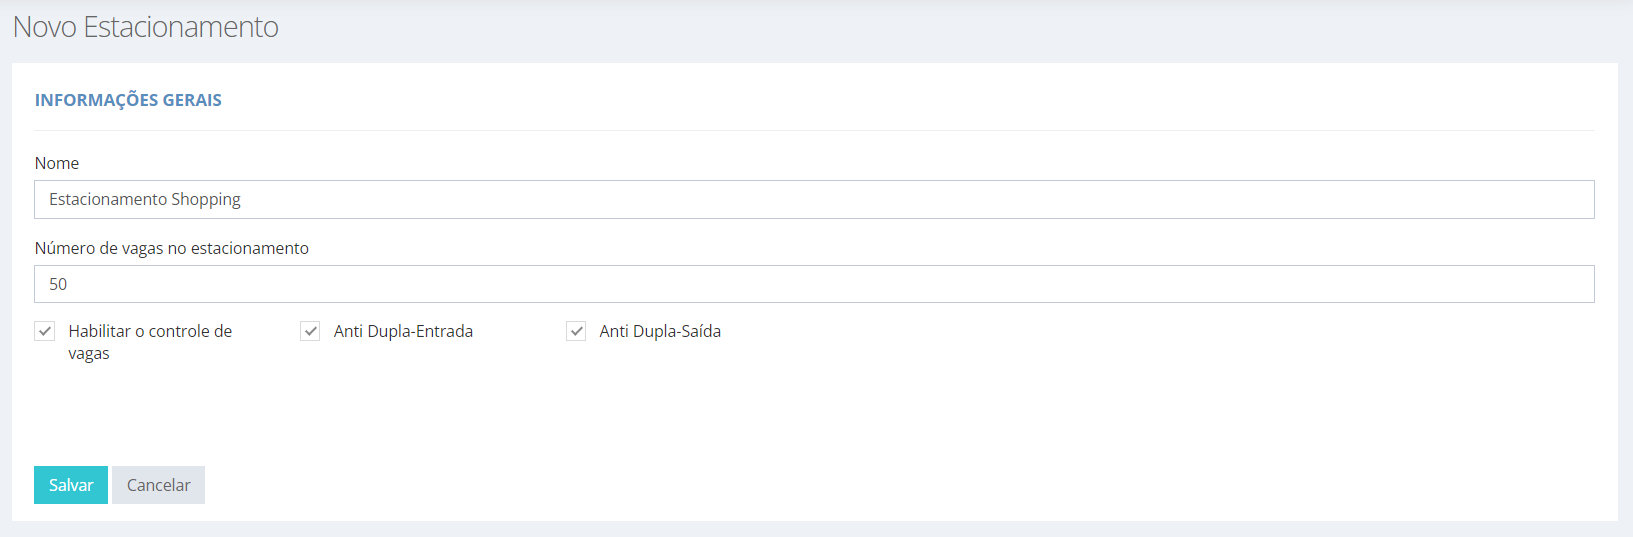The image size is (1633, 537).
Task: Disable the Anti Dupla-Entrada checkbox
Action: click(310, 331)
